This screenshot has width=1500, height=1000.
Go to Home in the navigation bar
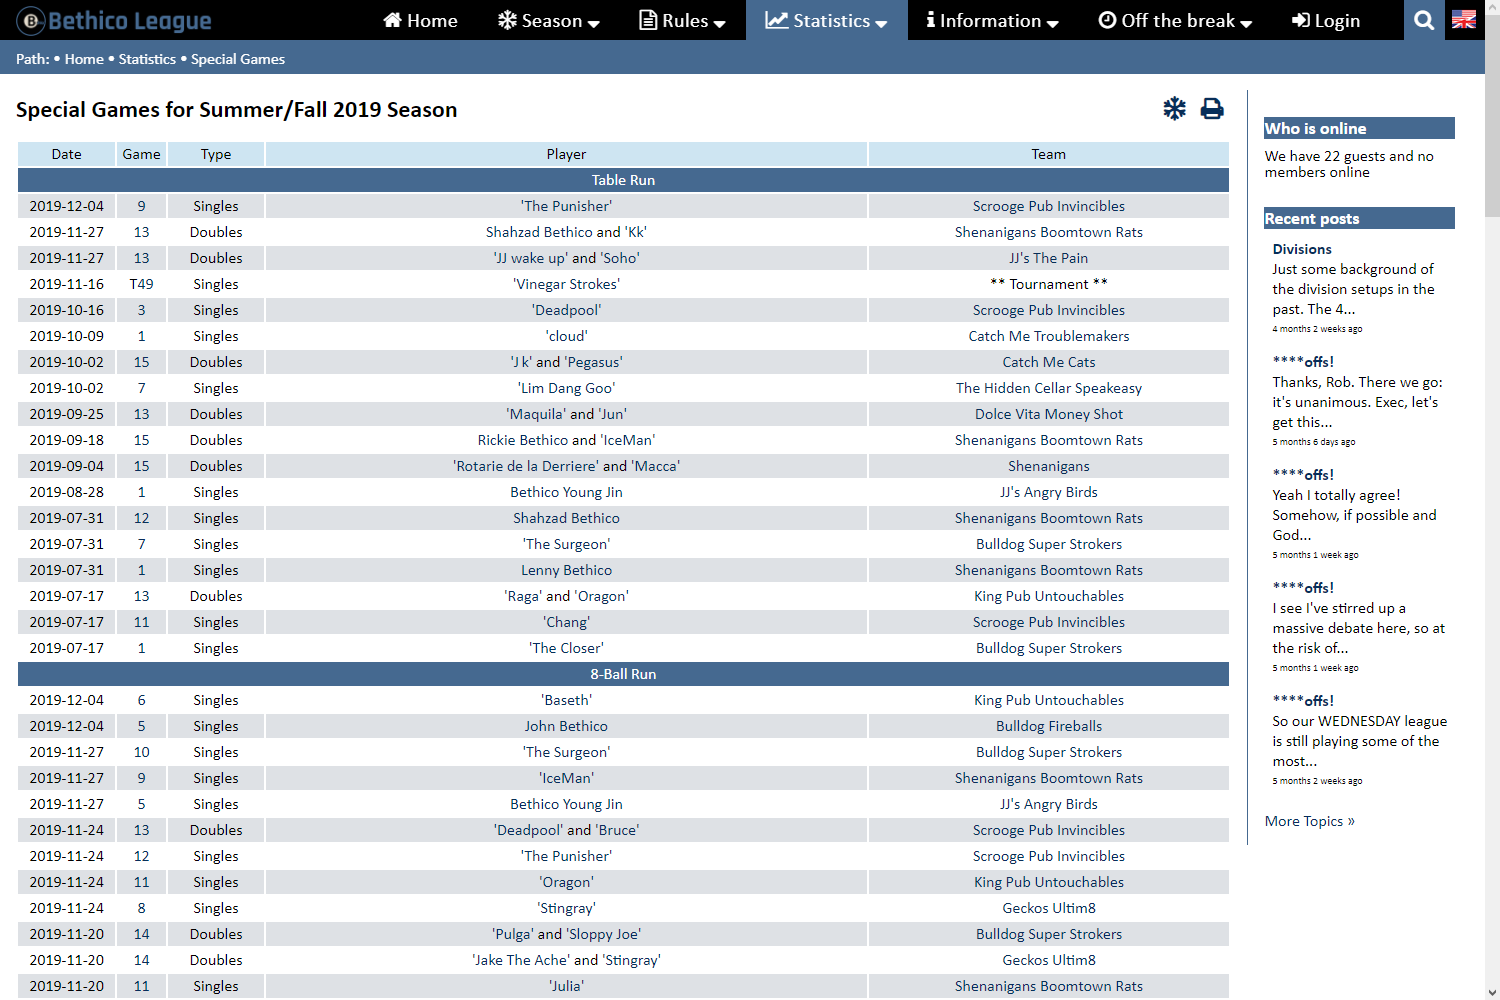(420, 20)
